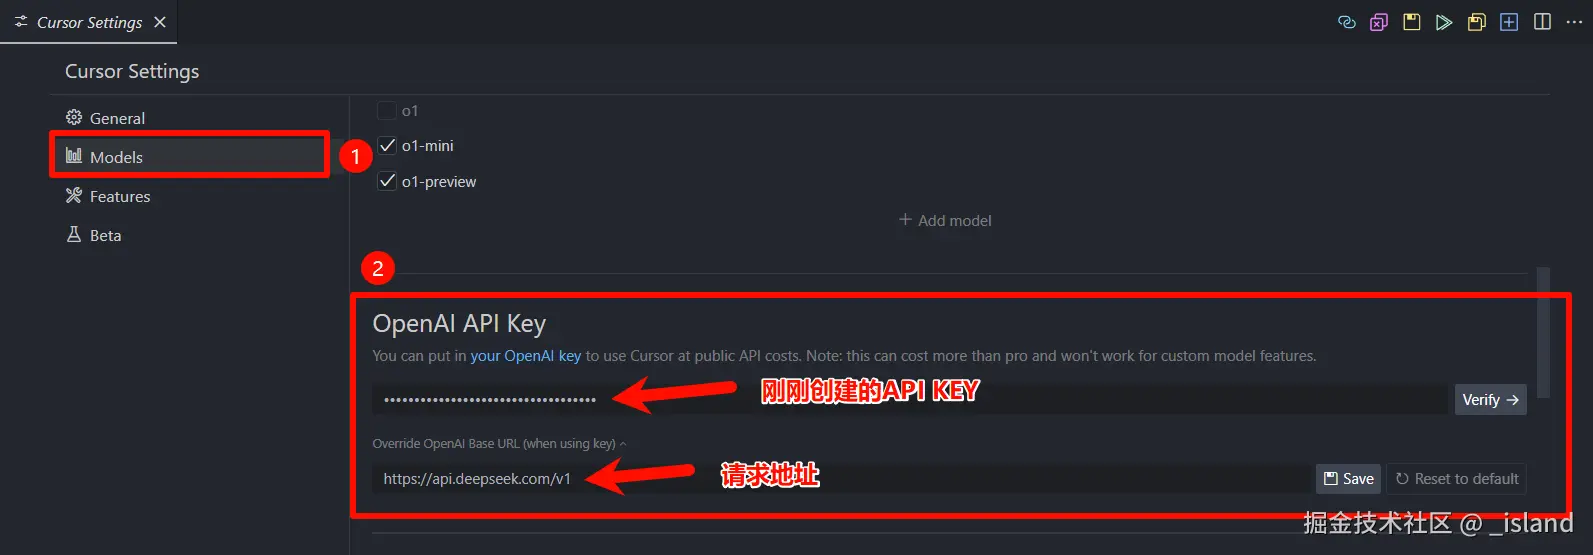
Task: Click the blue plus-in-square icon
Action: pos(1509,22)
